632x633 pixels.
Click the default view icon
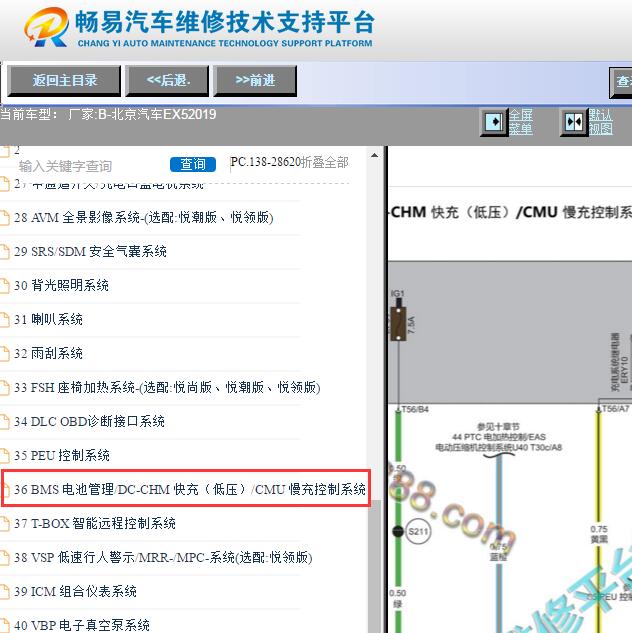[x=574, y=122]
